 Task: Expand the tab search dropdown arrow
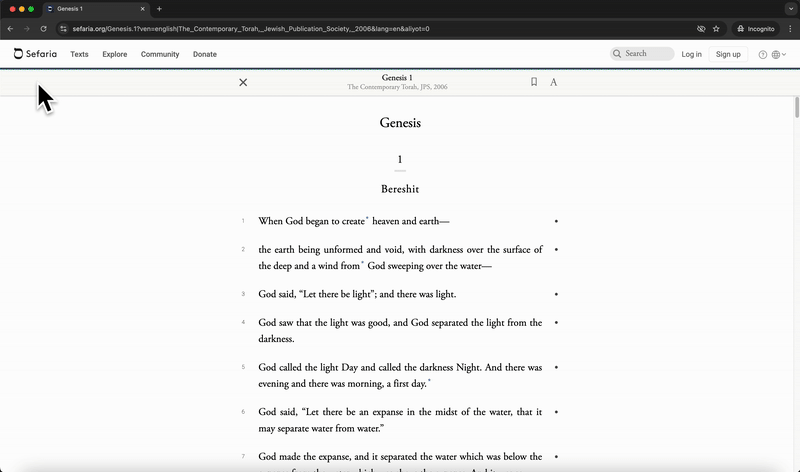pyautogui.click(x=791, y=9)
